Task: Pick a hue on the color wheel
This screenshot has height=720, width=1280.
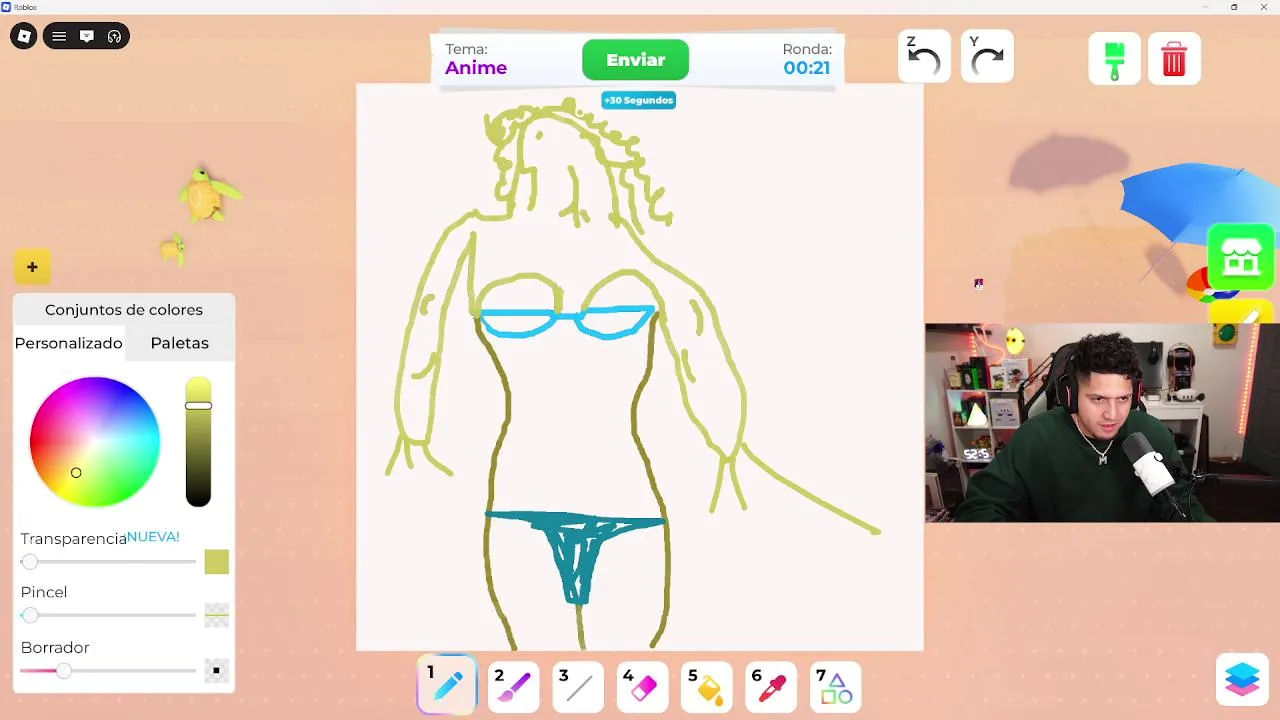Action: pyautogui.click(x=95, y=441)
